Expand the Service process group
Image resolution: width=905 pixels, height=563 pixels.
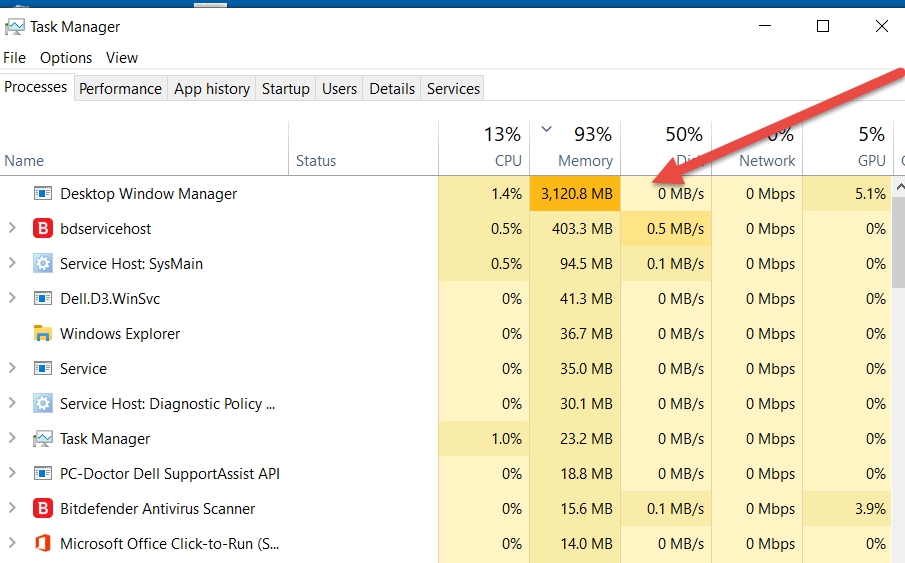tap(12, 368)
